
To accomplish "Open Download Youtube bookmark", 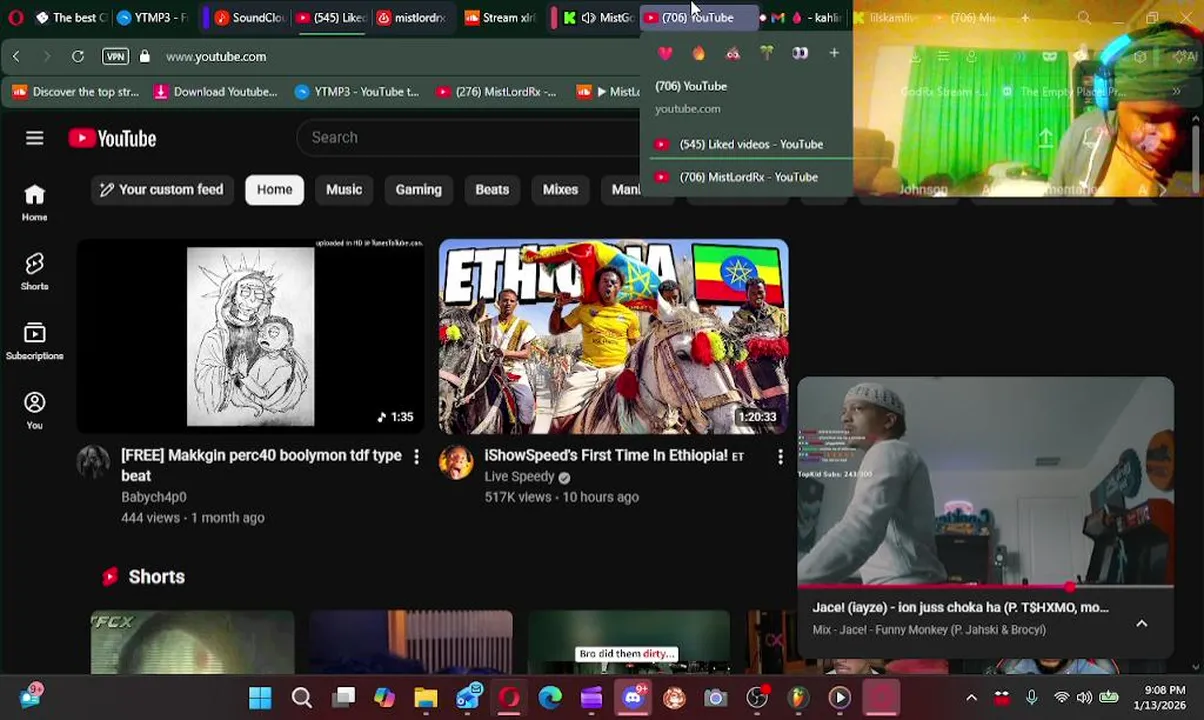I will (x=216, y=92).
